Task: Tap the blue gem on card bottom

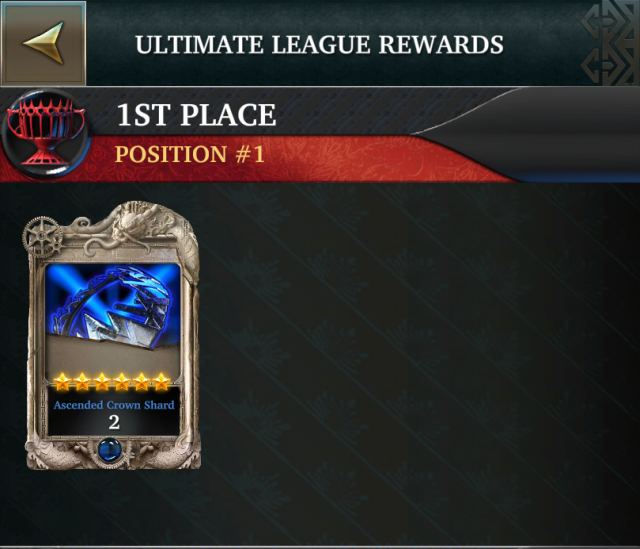Action: pos(110,450)
